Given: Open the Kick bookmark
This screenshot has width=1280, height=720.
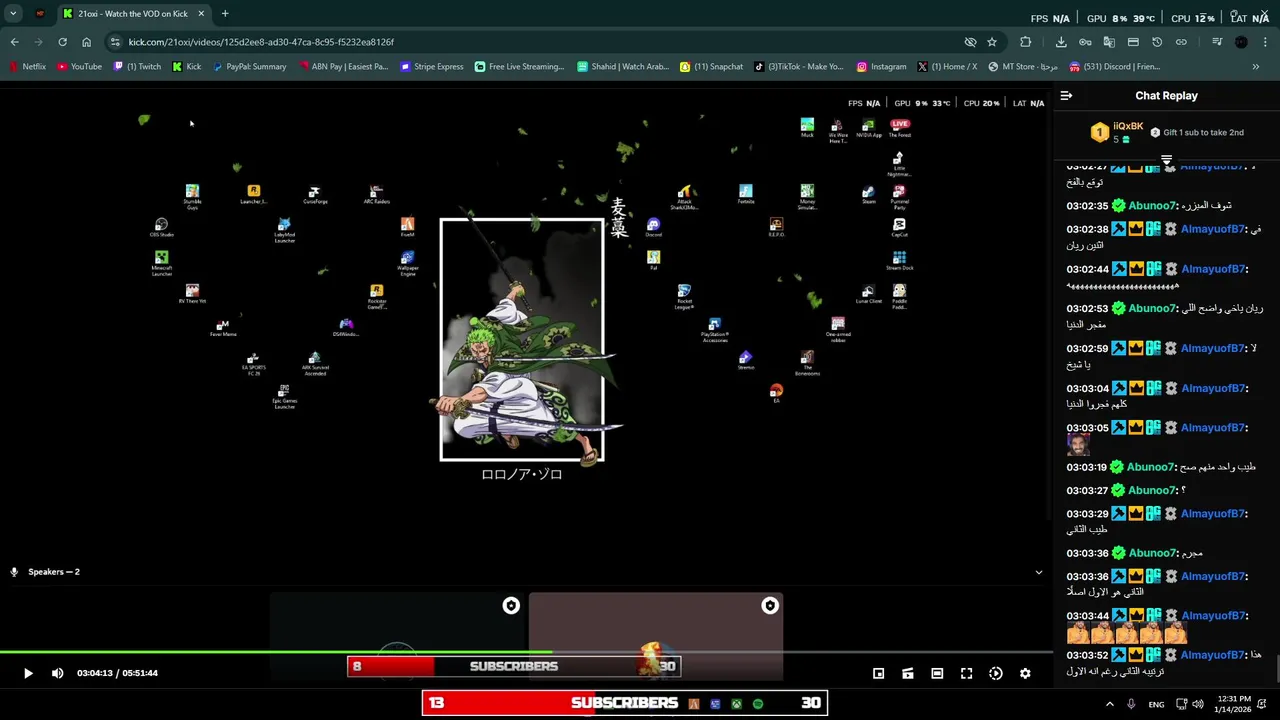Looking at the screenshot, I should 187,67.
